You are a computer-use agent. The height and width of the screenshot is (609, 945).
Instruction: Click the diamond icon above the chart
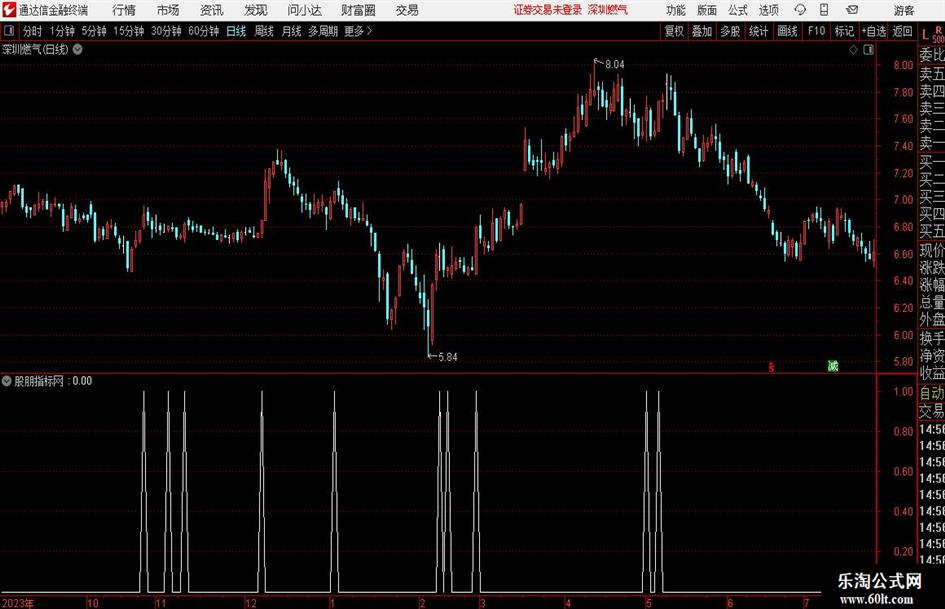[853, 50]
